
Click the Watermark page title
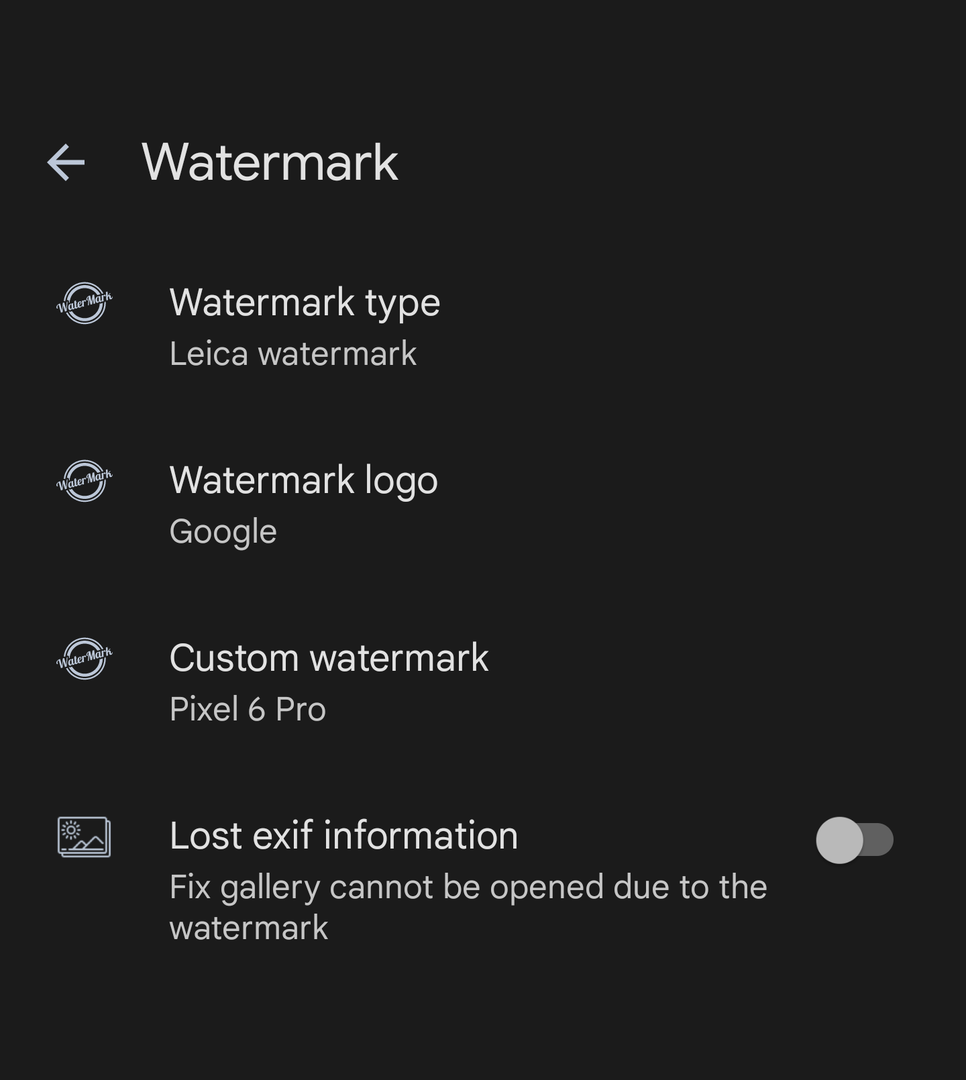[270, 162]
